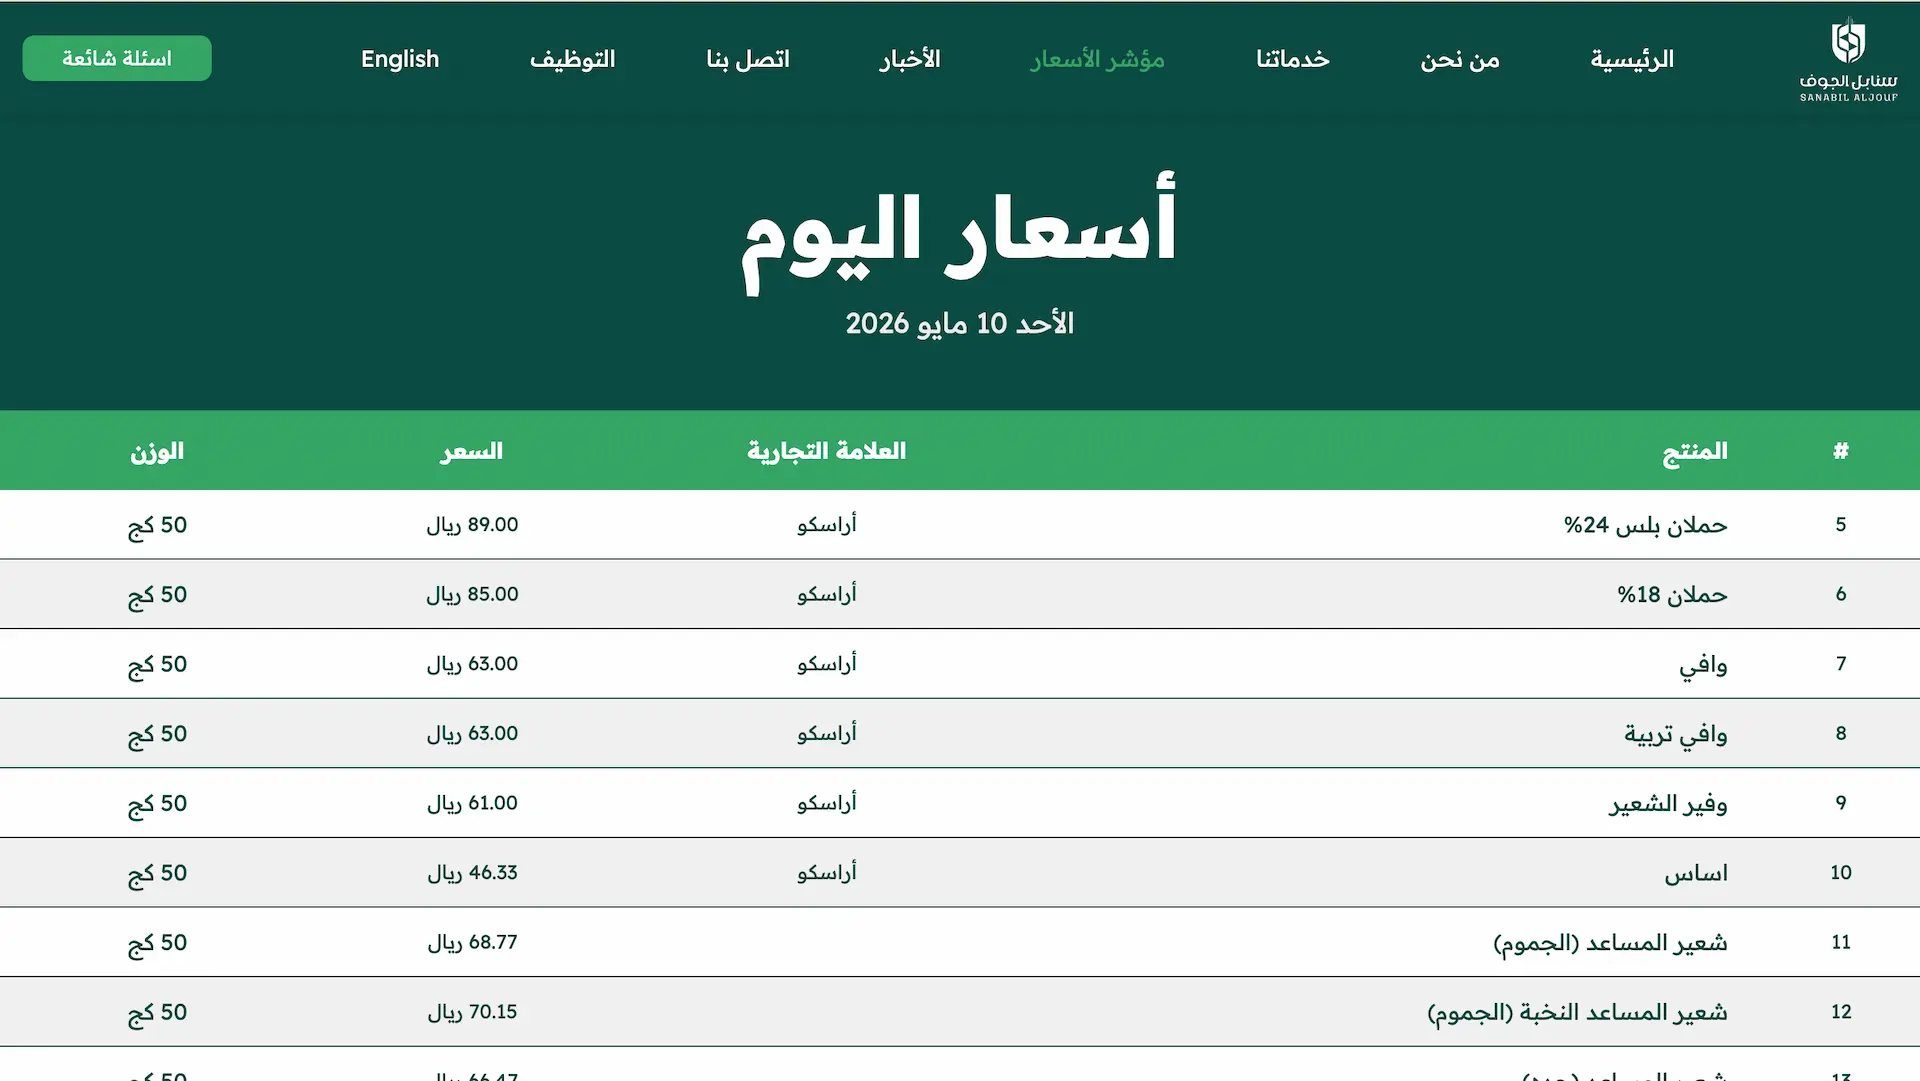Click row number 10

[x=1841, y=873]
